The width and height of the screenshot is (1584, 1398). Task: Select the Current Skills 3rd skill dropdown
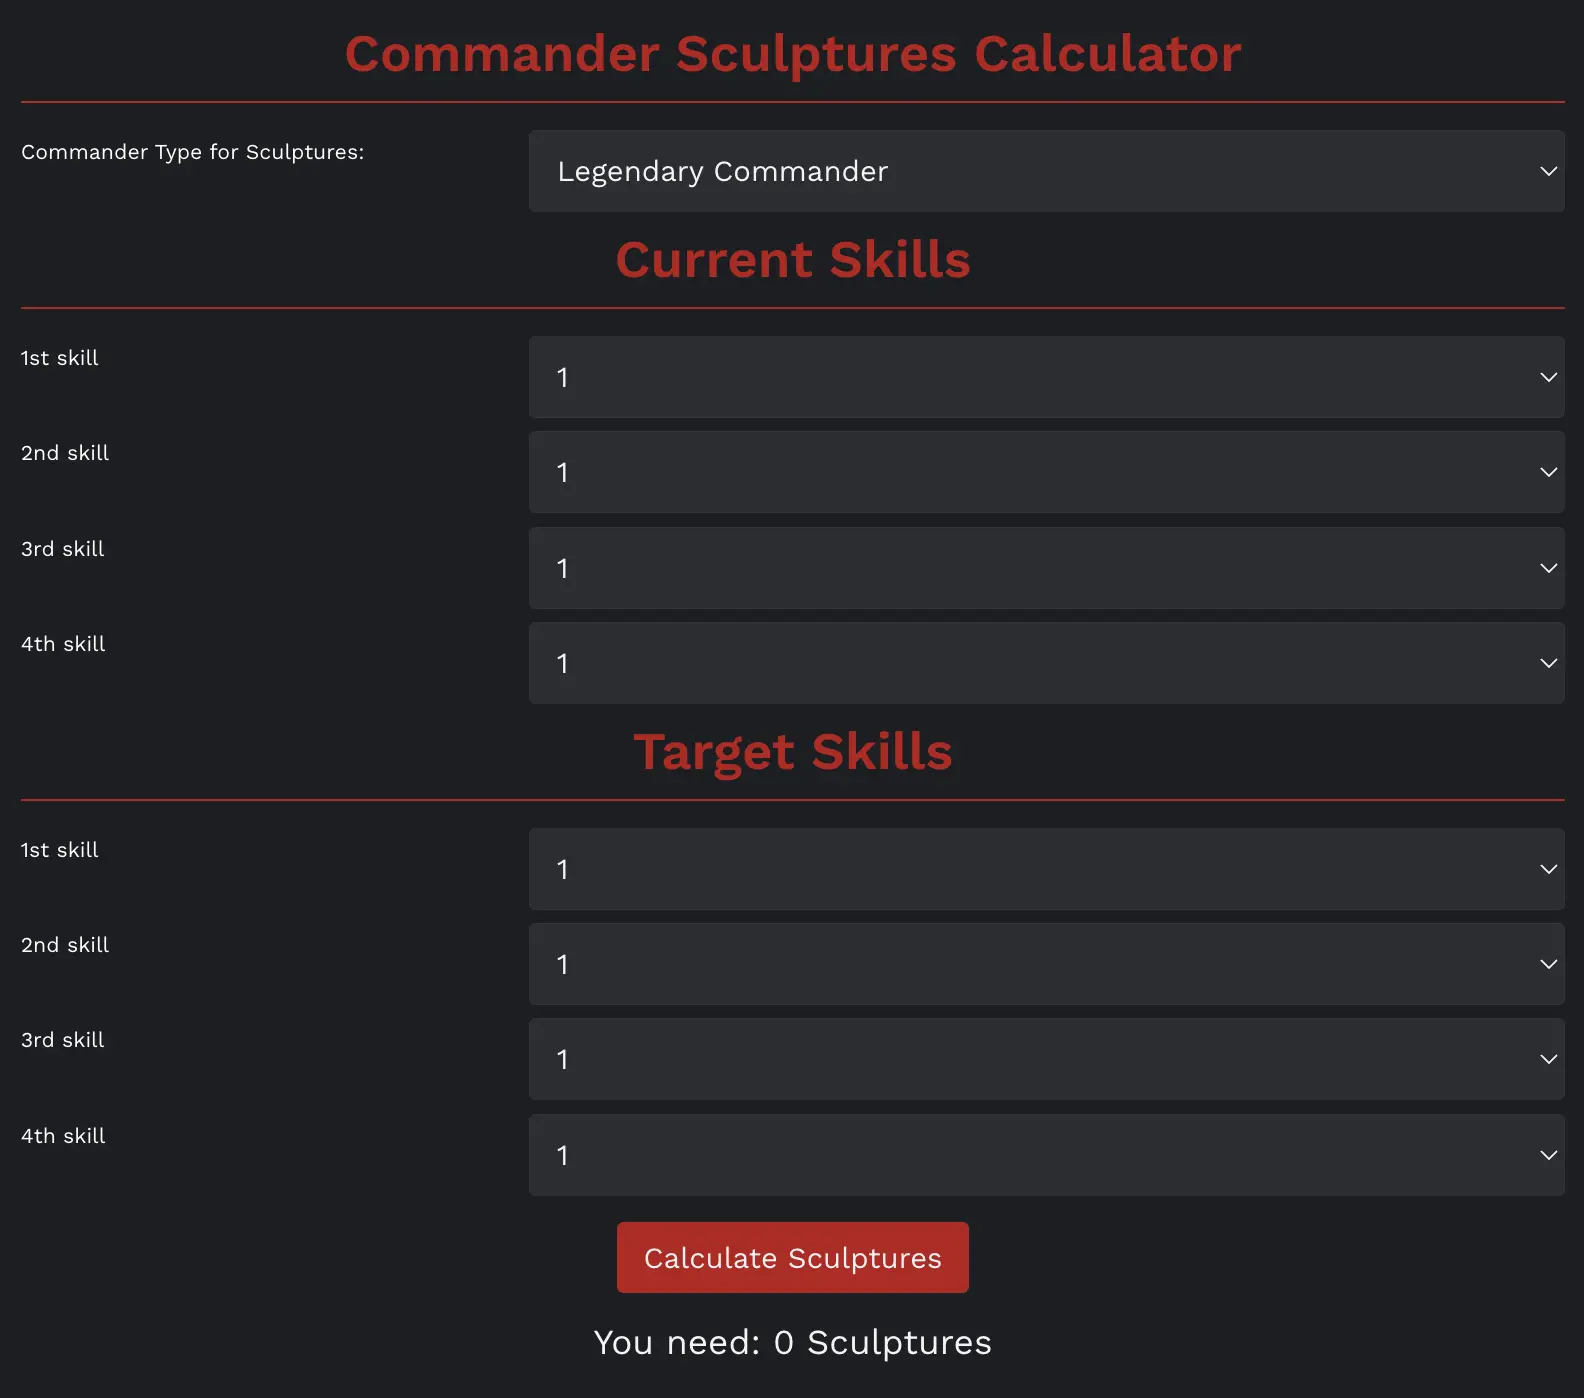(x=1046, y=568)
